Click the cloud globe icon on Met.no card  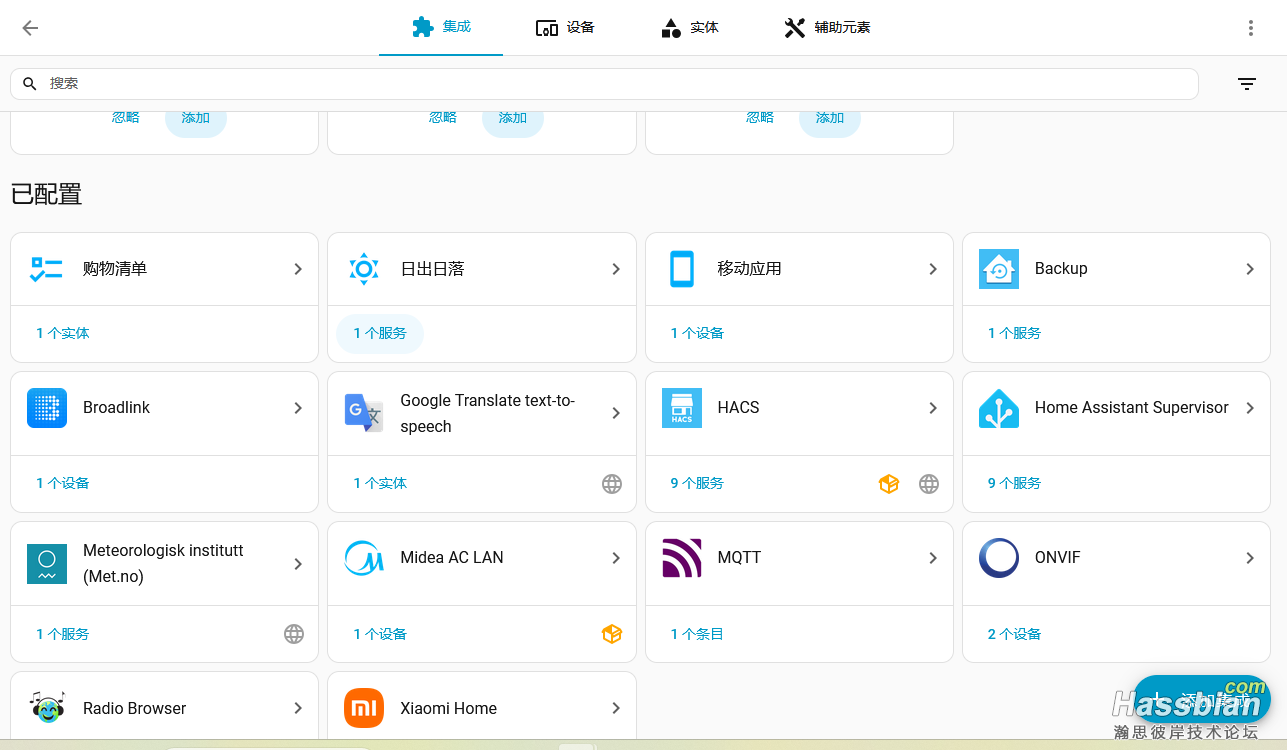tap(294, 634)
